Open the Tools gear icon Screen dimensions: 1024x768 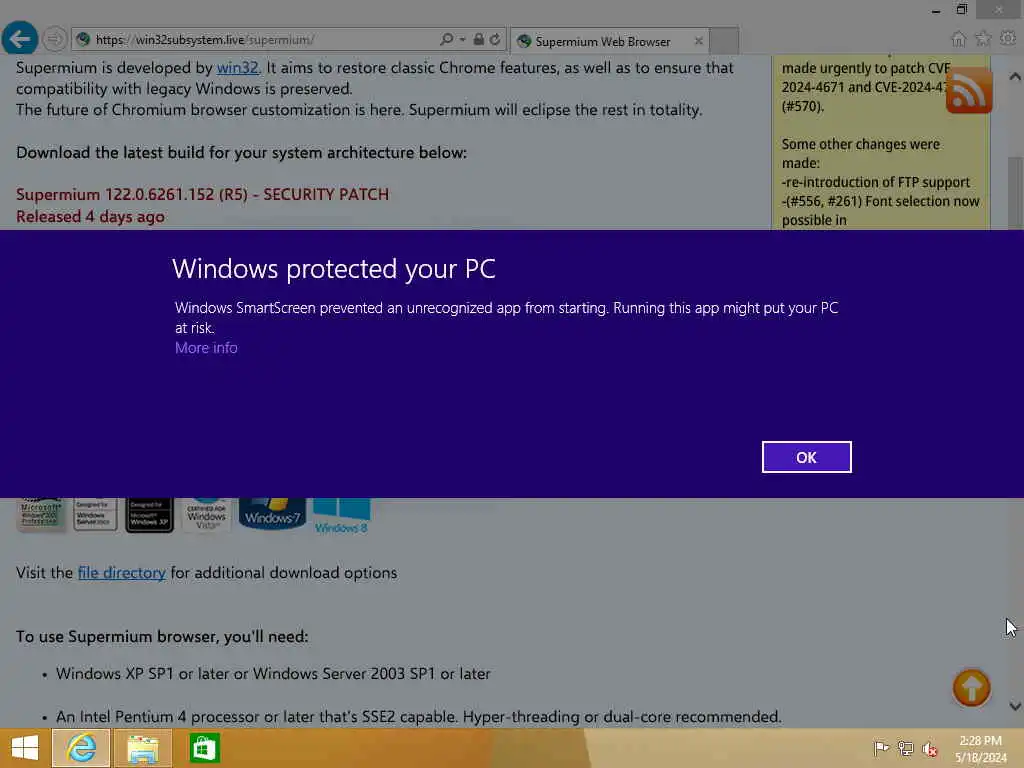pyautogui.click(x=1008, y=39)
